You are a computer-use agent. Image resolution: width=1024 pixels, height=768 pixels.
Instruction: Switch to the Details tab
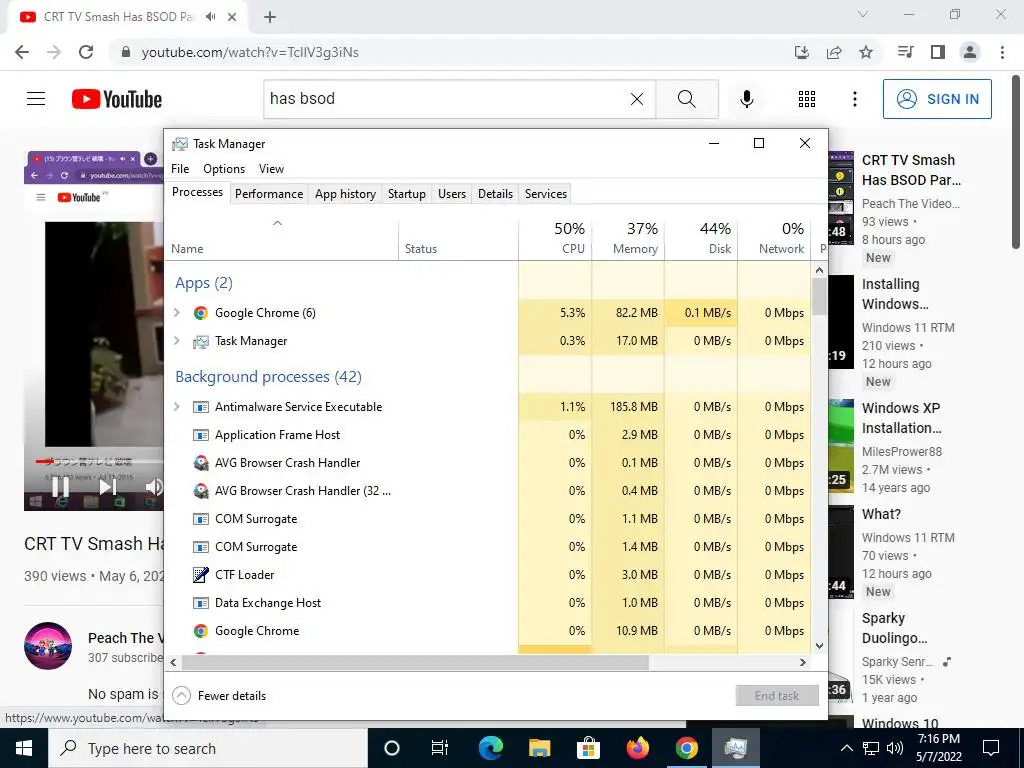point(495,194)
